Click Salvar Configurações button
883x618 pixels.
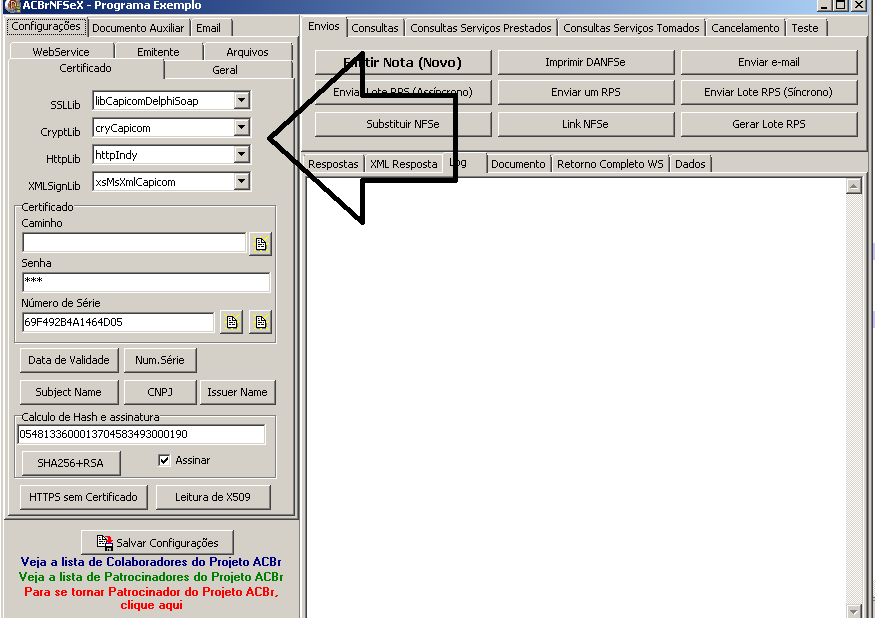(x=157, y=543)
